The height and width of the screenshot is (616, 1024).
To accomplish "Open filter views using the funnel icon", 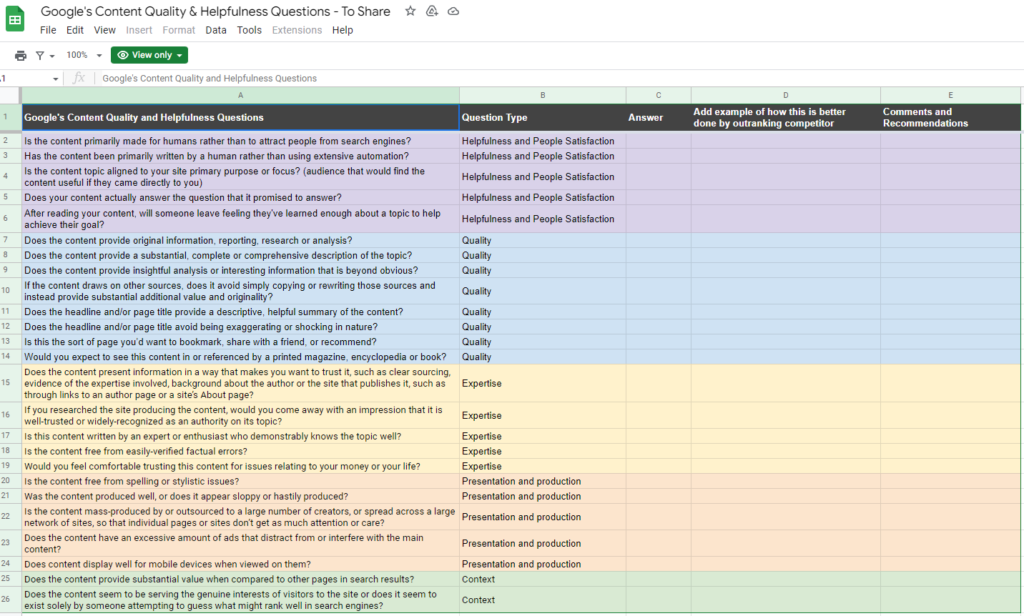I will point(40,56).
